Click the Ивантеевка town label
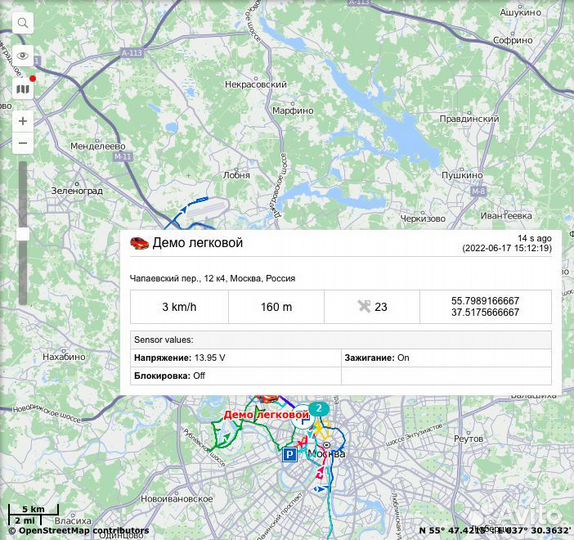 tap(506, 216)
